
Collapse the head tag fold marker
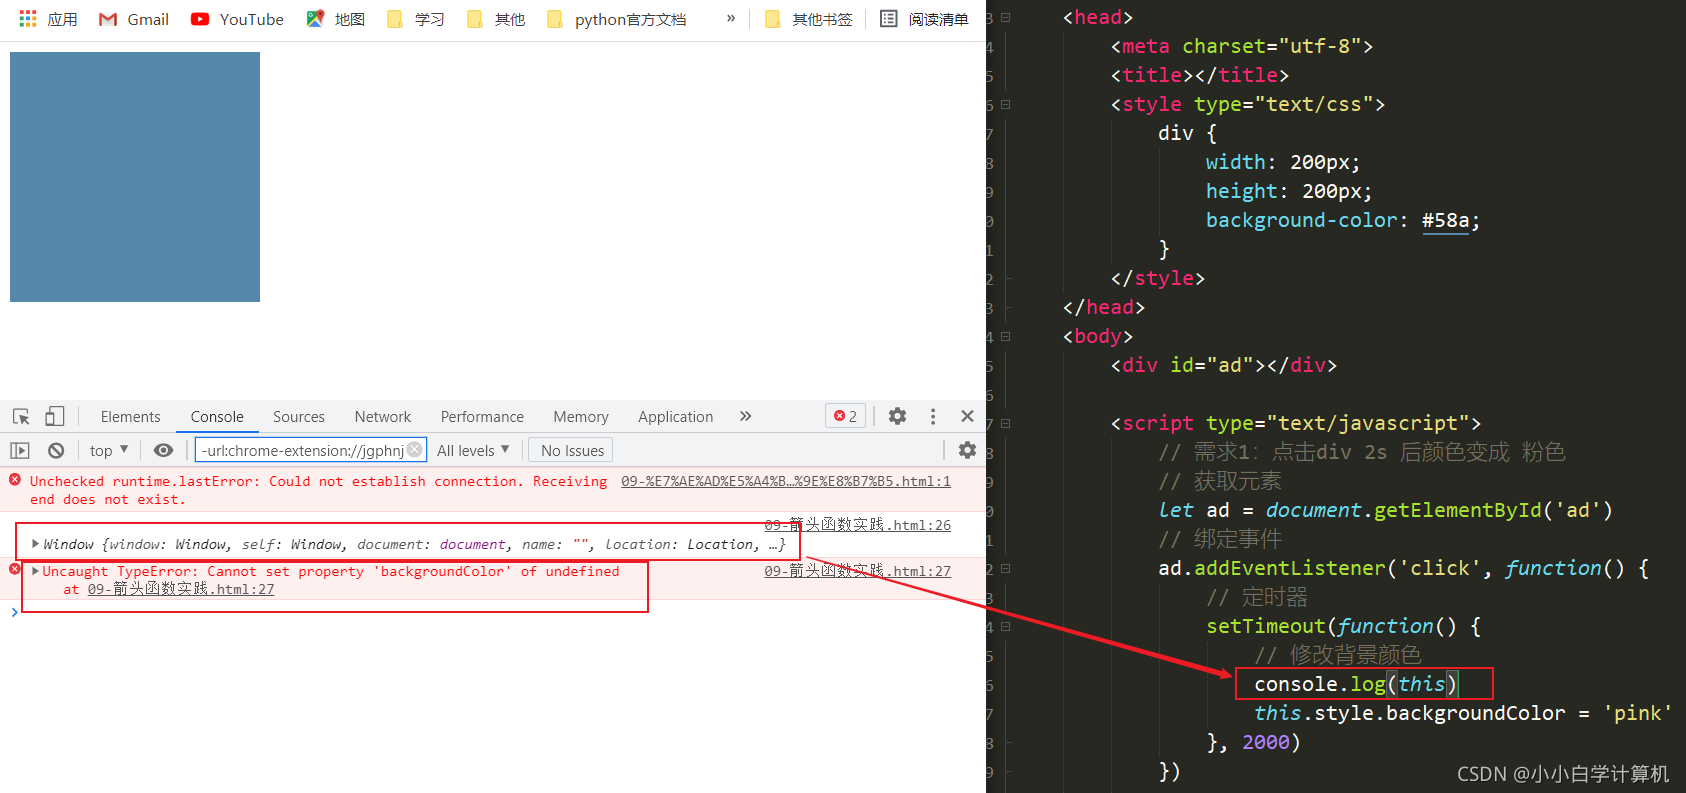point(1006,17)
